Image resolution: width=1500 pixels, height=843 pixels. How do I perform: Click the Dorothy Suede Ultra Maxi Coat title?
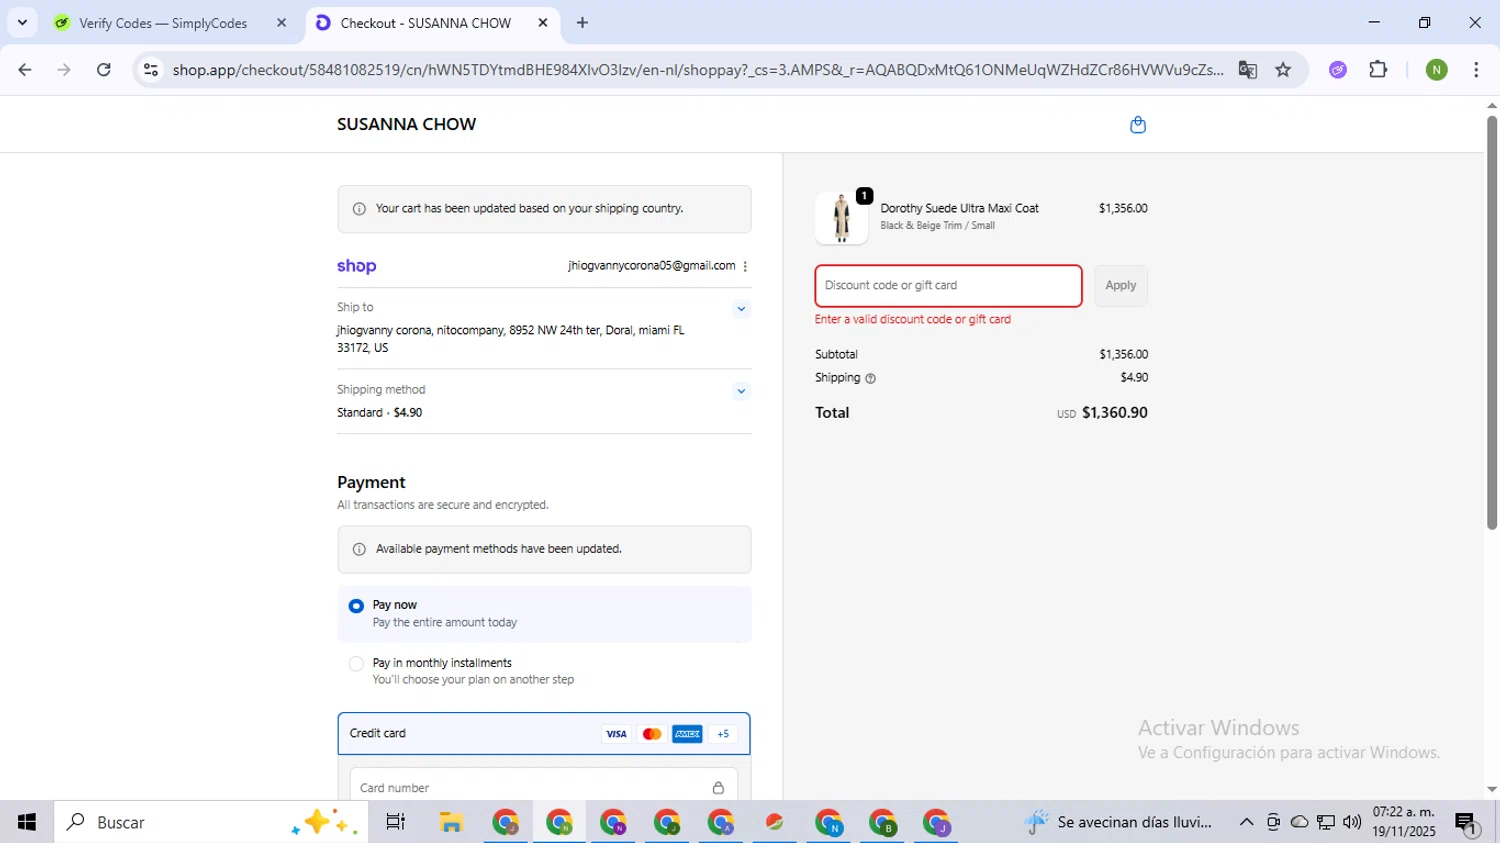click(x=959, y=208)
